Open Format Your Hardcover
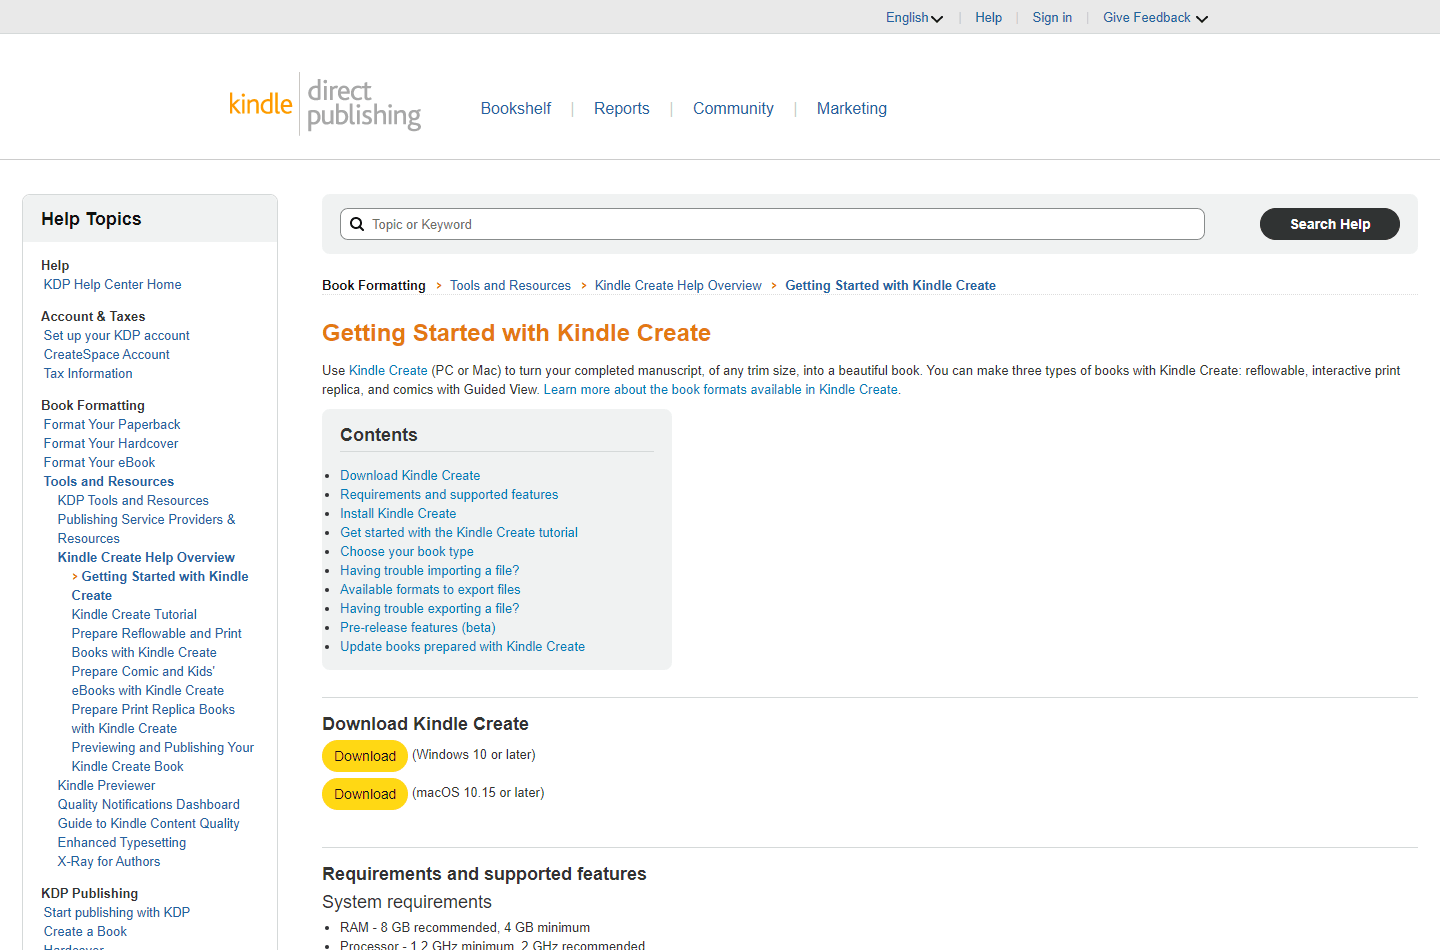The height and width of the screenshot is (950, 1440). 111,443
